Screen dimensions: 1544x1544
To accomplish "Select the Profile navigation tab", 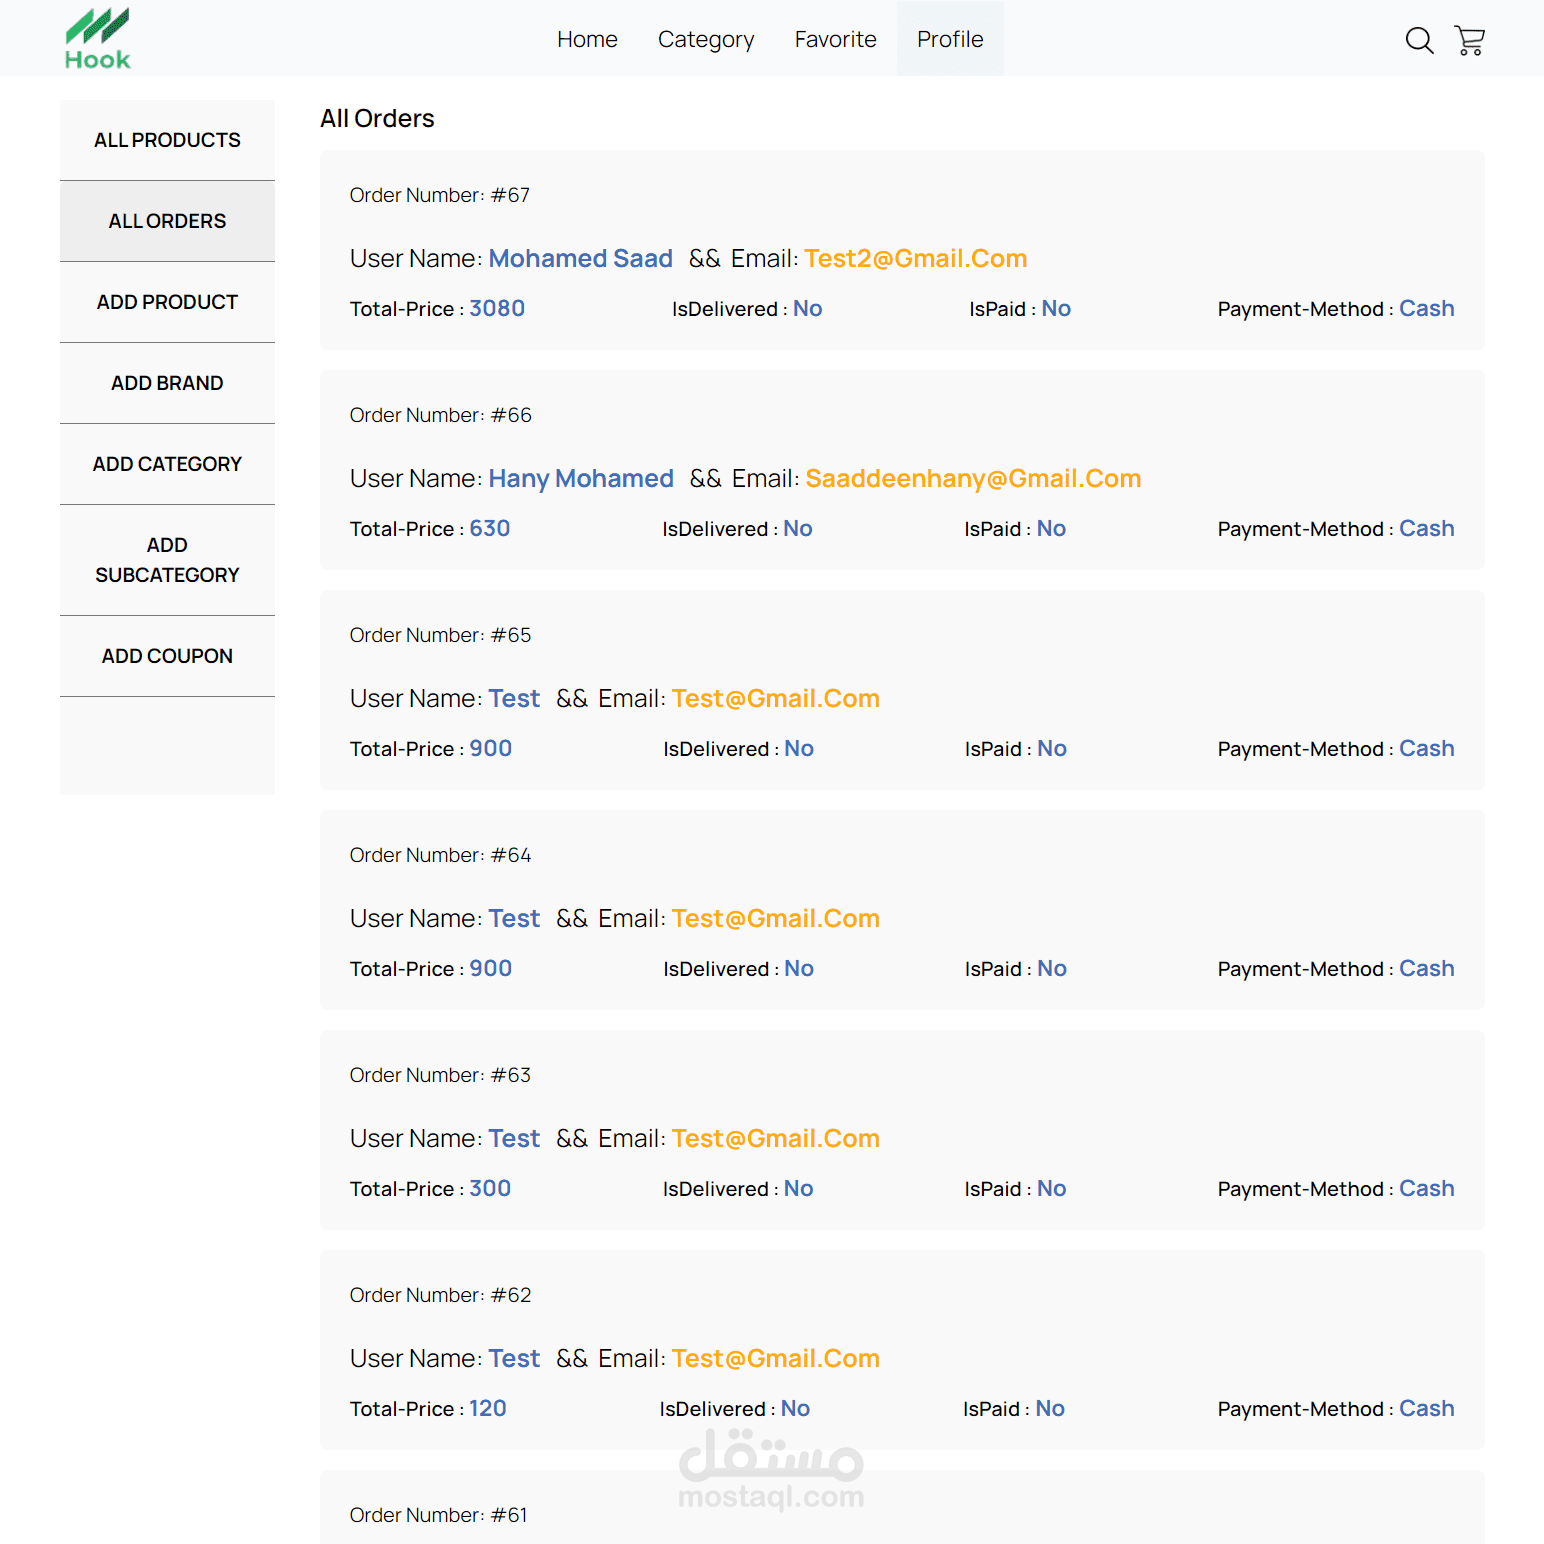I will 949,39.
